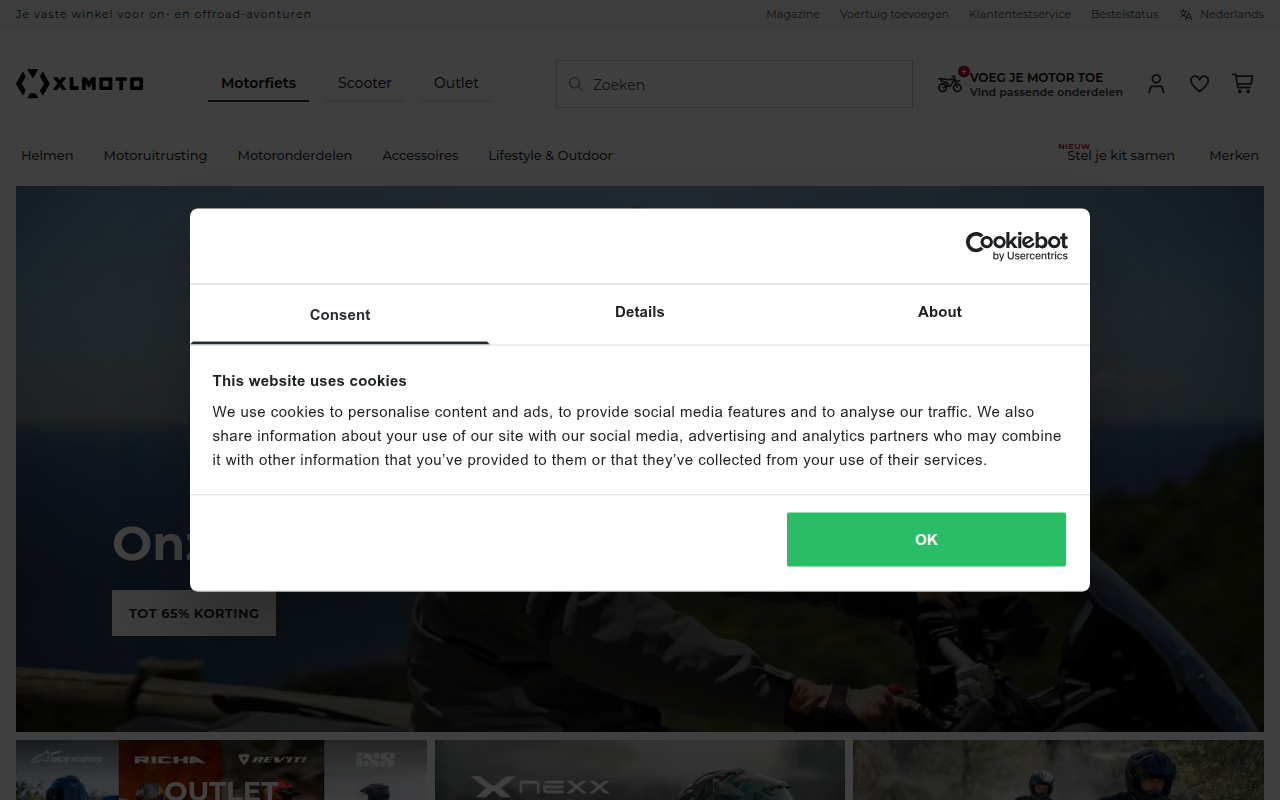
Task: Open the Motoronderdelen menu
Action: pyautogui.click(x=295, y=155)
